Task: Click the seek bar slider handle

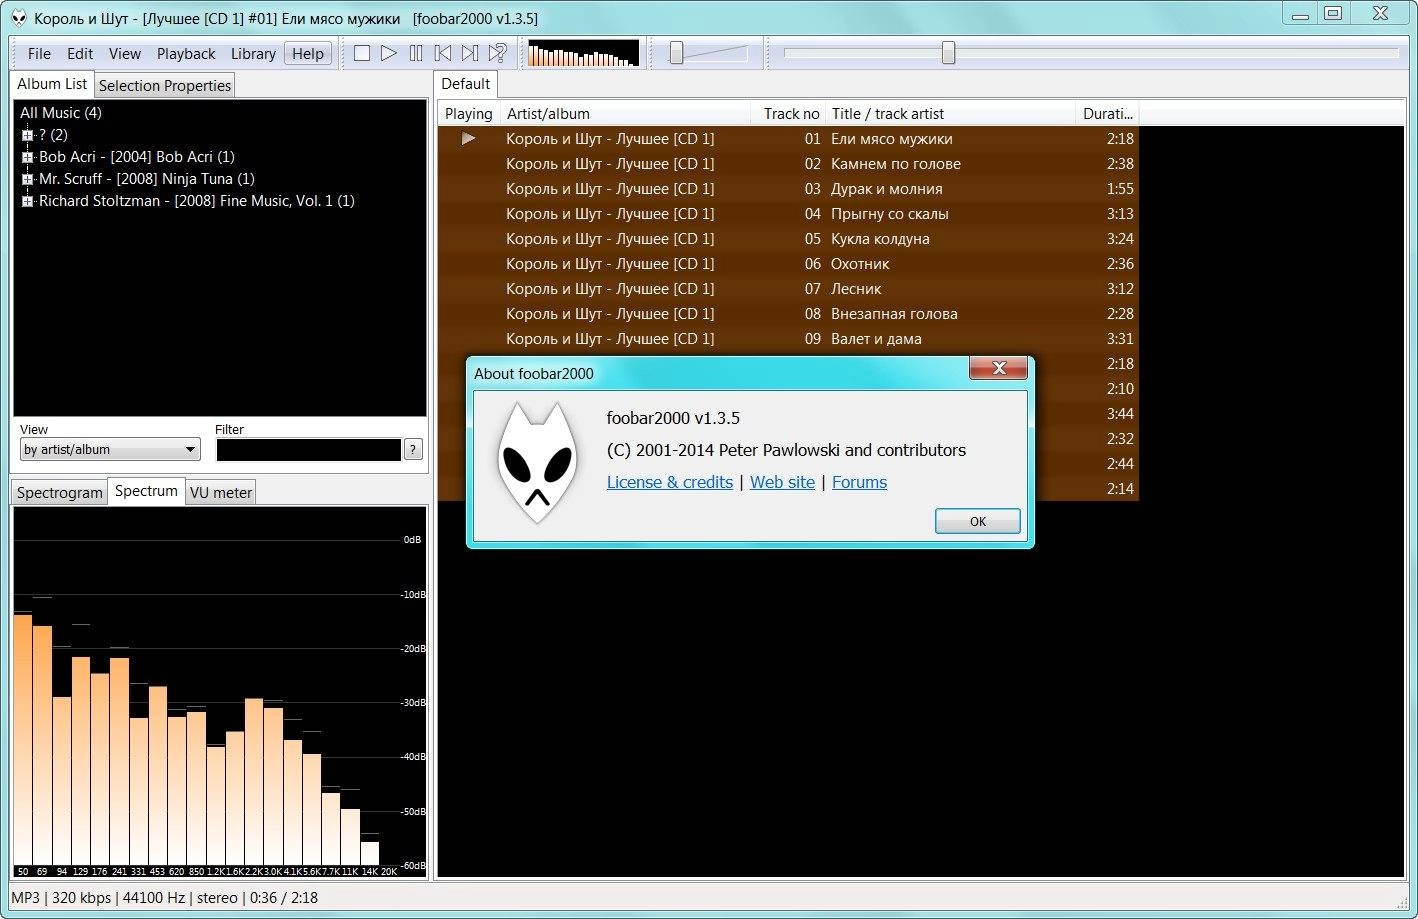Action: tap(948, 53)
